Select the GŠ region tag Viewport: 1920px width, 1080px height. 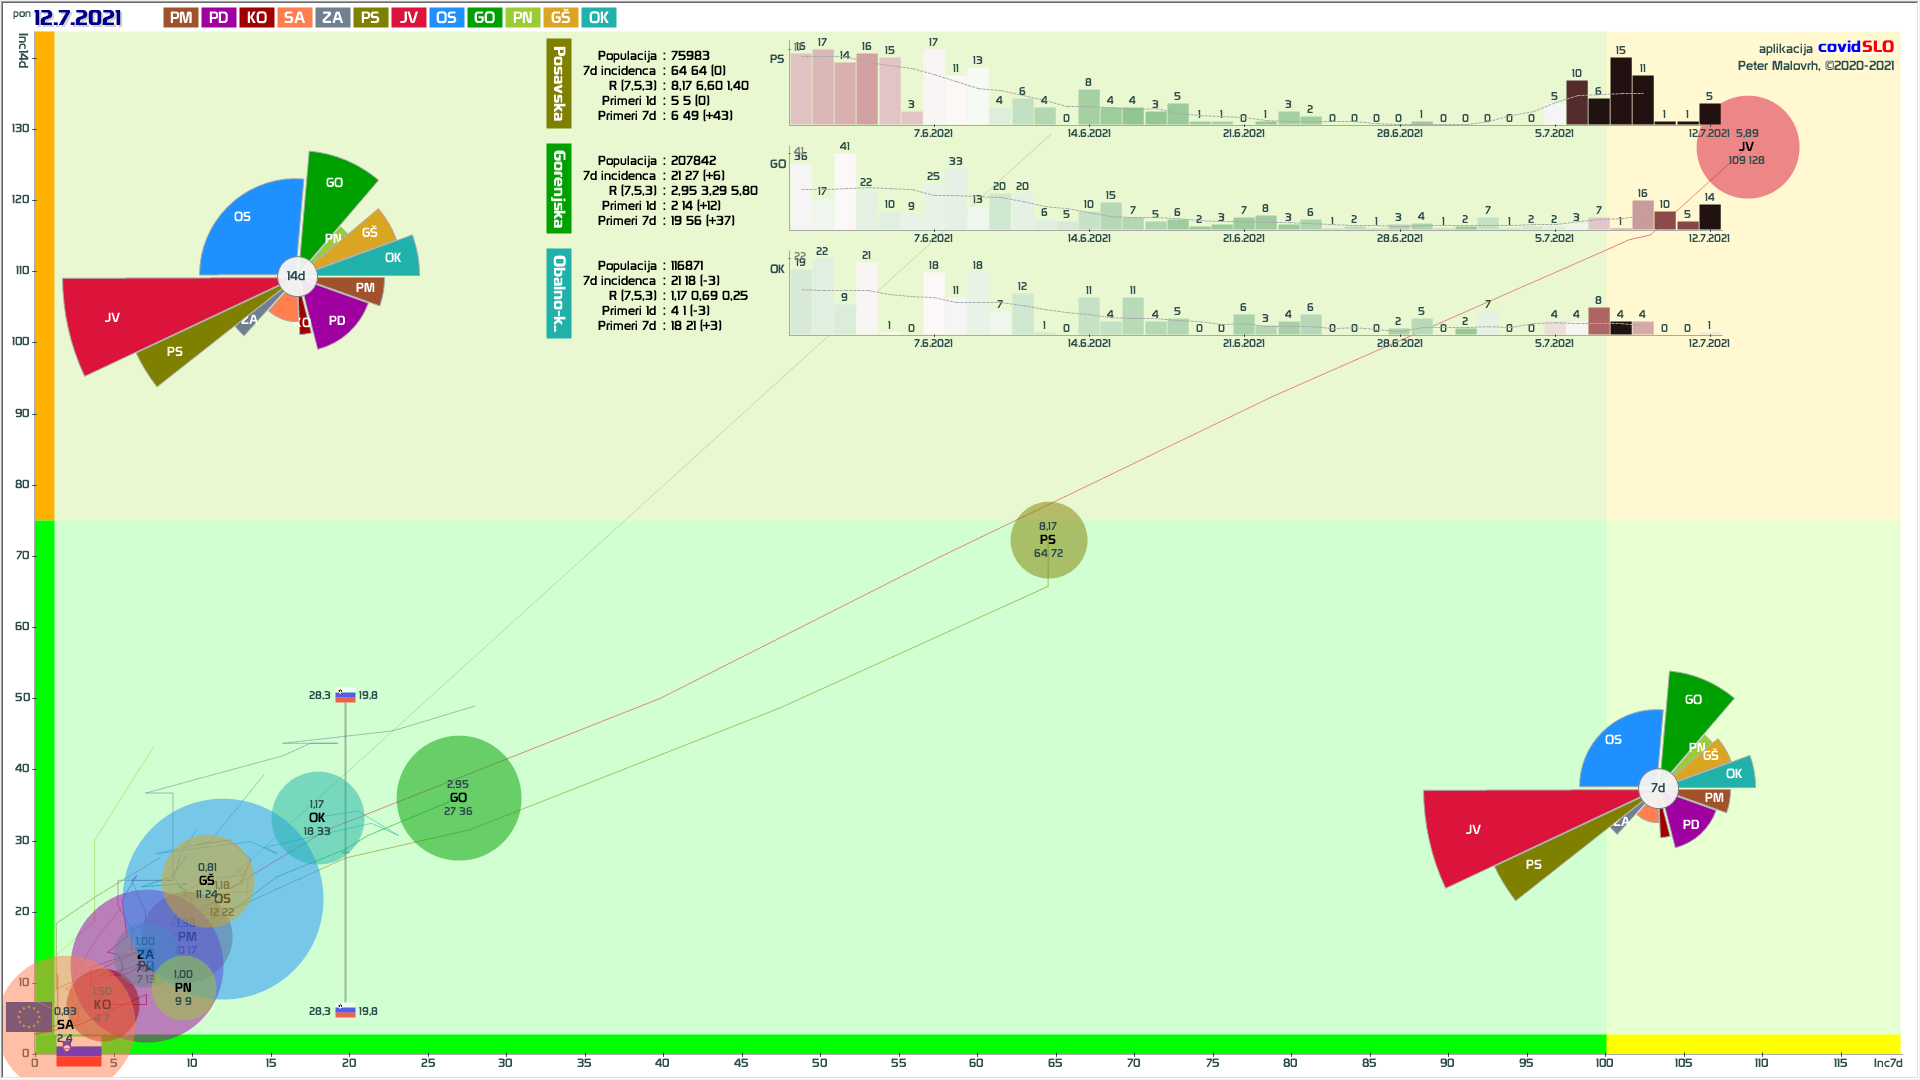(x=560, y=17)
